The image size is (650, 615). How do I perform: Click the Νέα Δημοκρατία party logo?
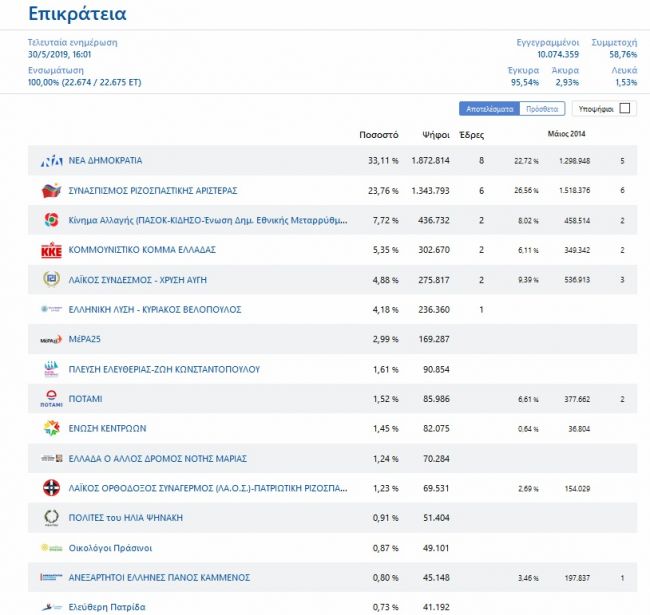(x=51, y=161)
